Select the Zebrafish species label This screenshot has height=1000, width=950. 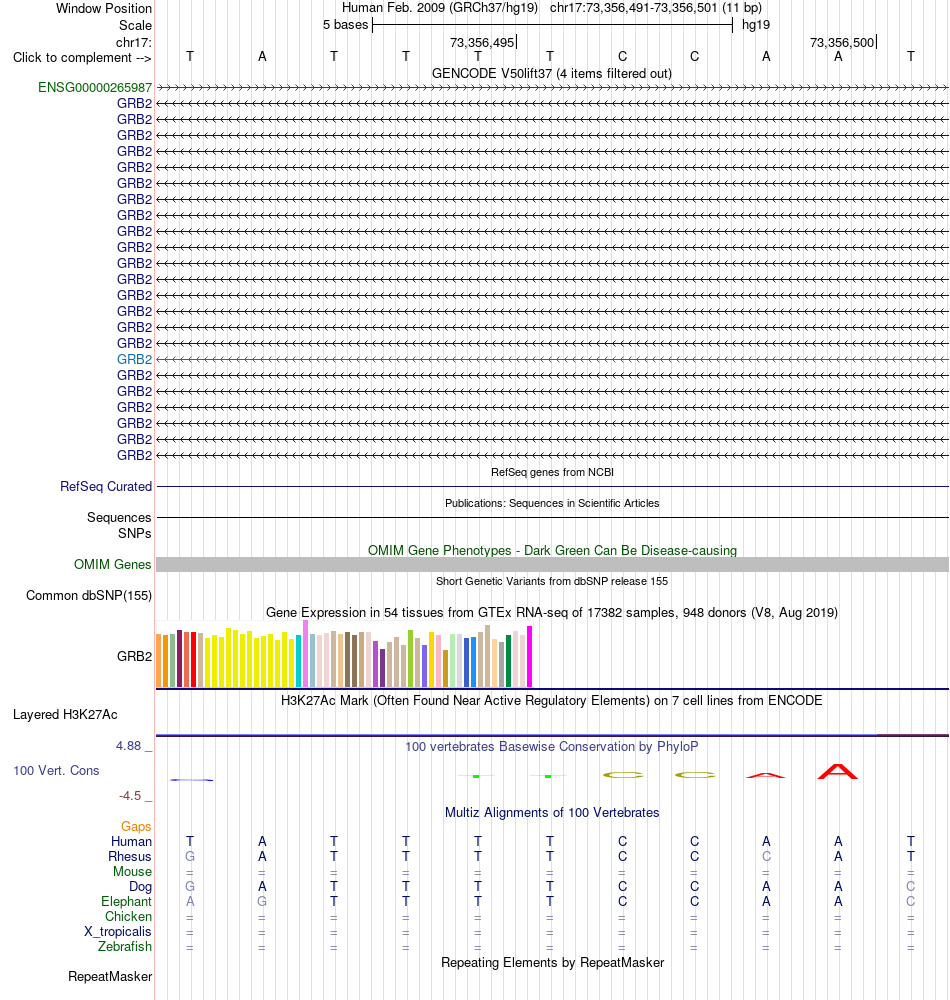[125, 946]
